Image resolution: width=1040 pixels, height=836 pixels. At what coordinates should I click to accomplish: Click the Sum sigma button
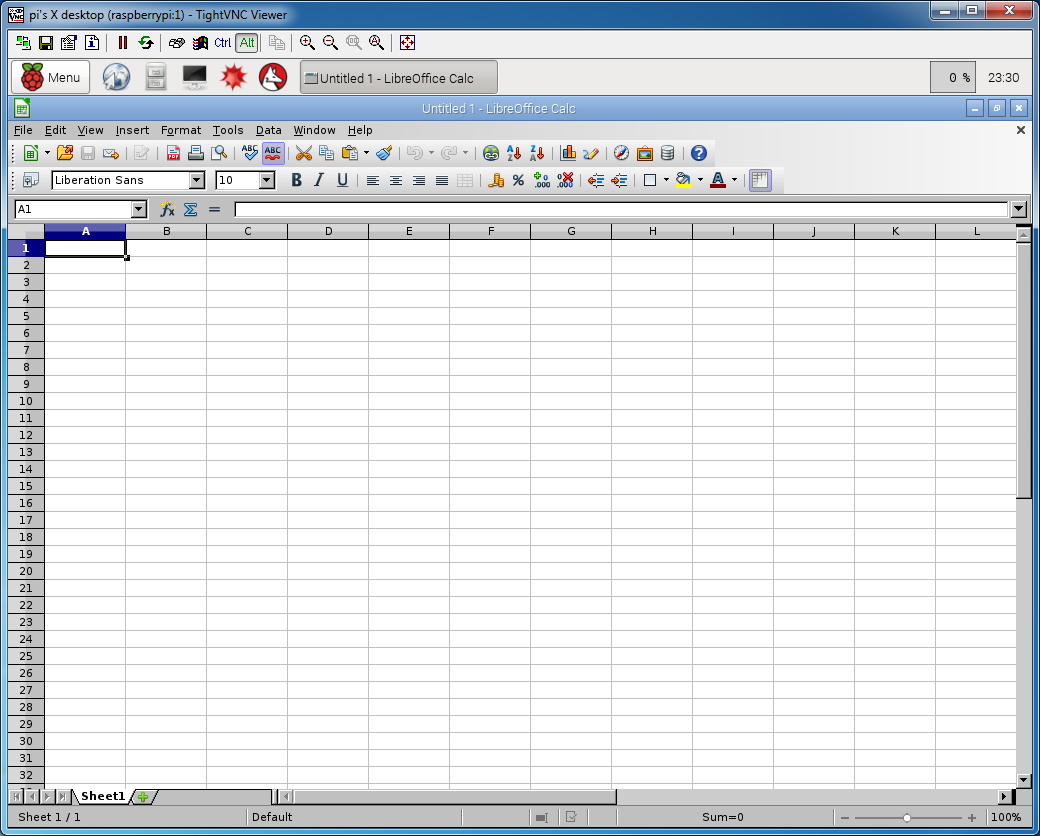click(x=190, y=210)
